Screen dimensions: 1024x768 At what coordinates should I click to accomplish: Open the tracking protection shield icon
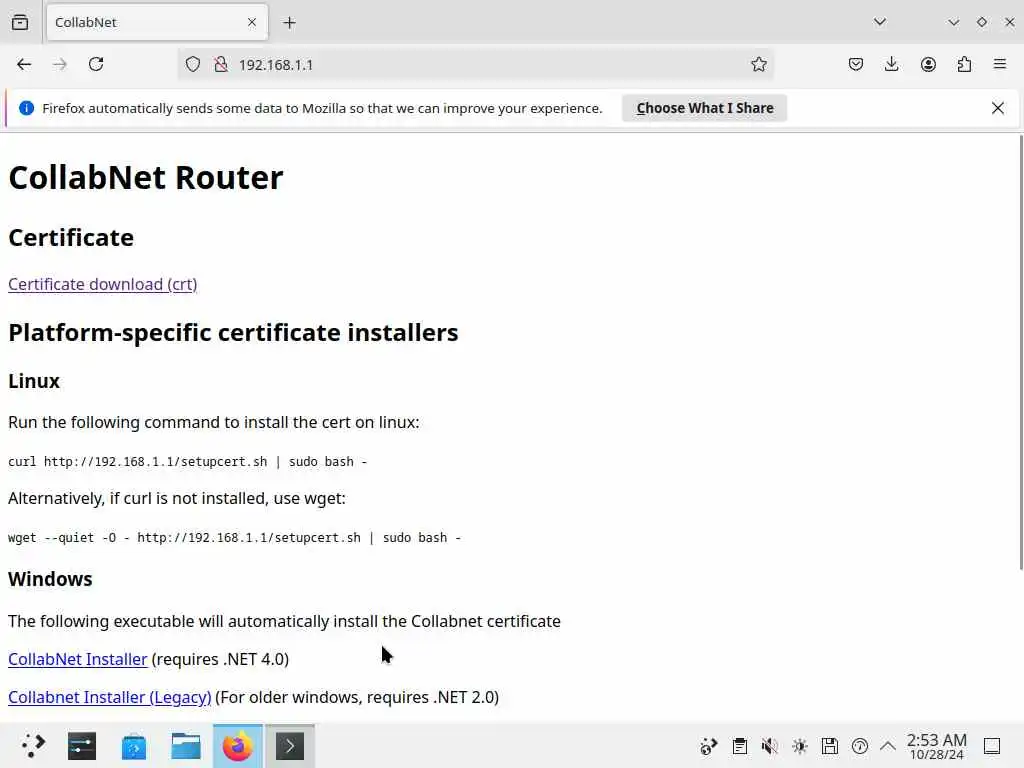tap(193, 64)
